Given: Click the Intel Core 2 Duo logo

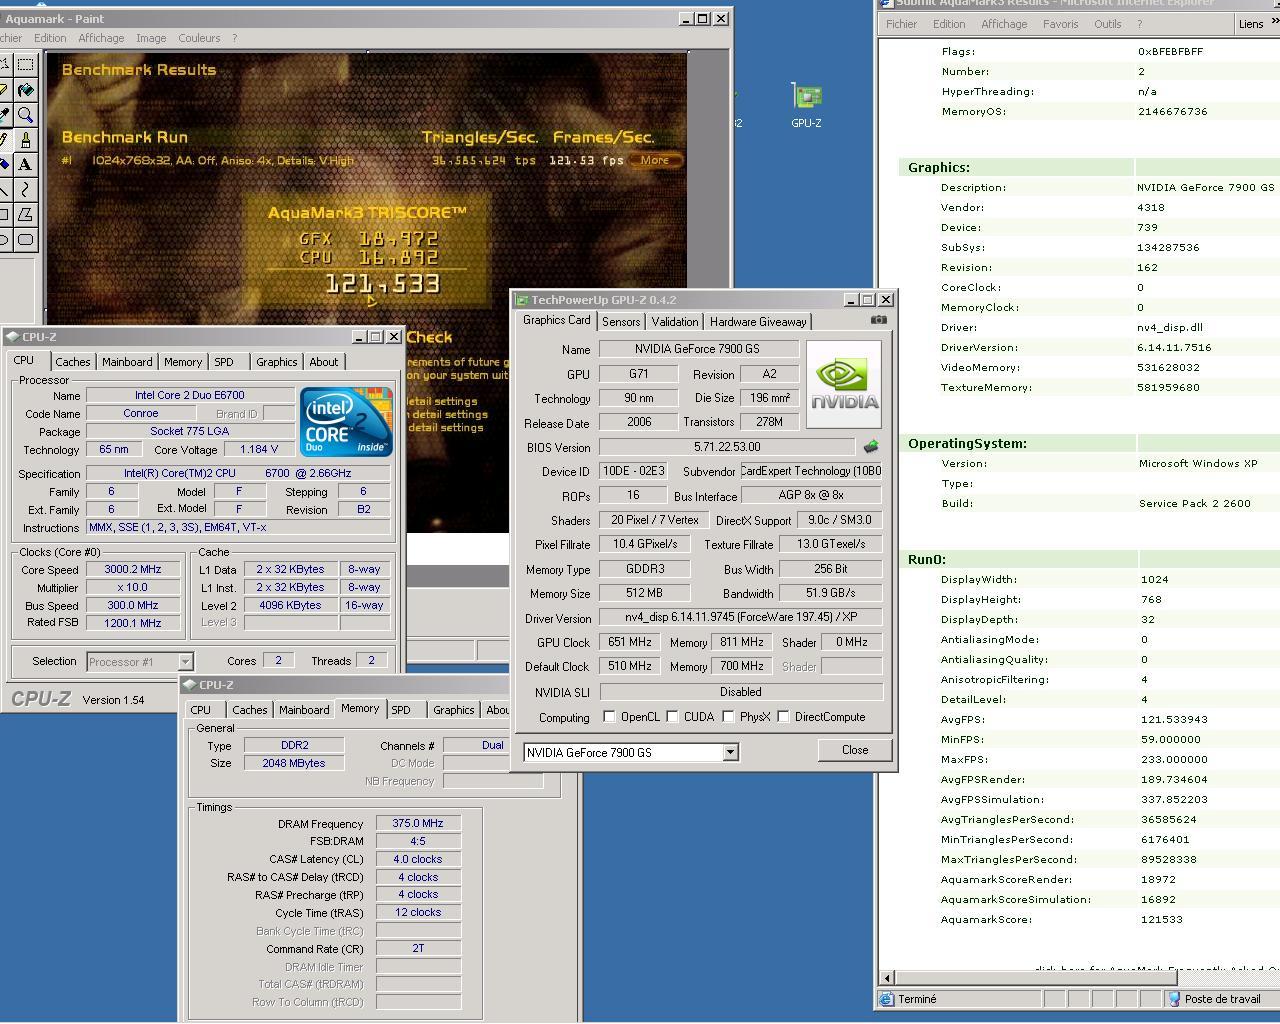Looking at the screenshot, I should (347, 422).
